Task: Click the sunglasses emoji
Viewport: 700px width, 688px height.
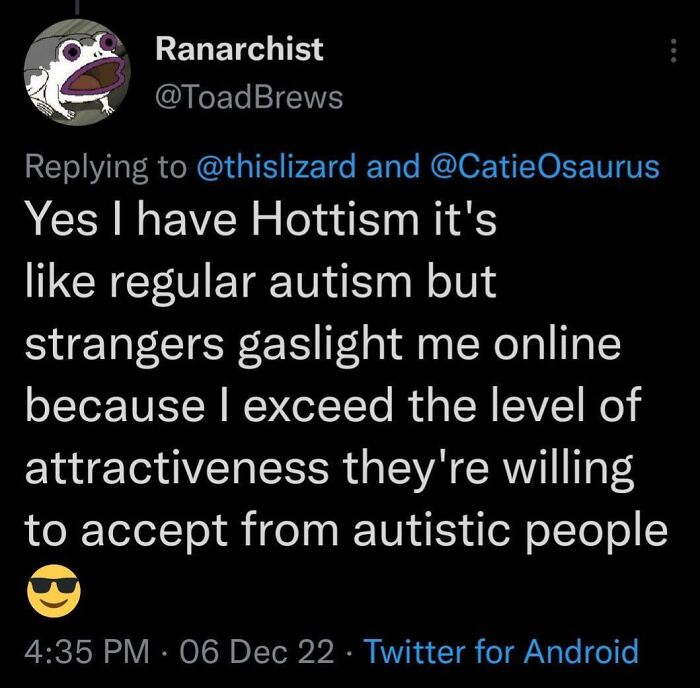Action: (x=48, y=597)
